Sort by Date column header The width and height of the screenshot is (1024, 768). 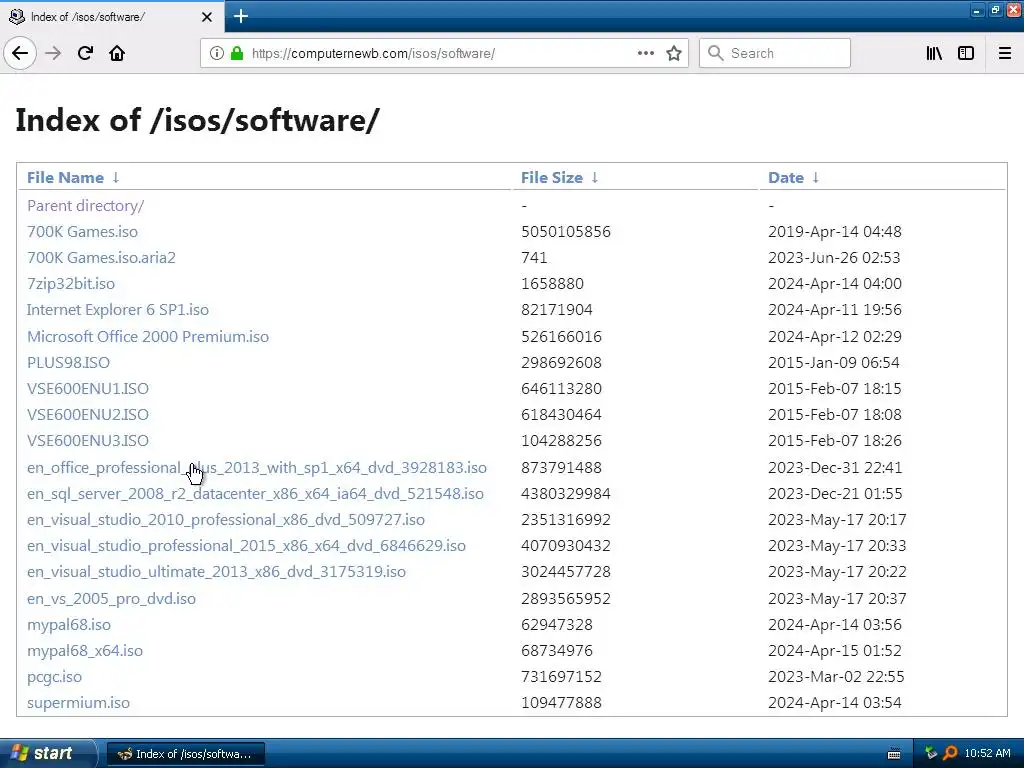pyautogui.click(x=786, y=178)
